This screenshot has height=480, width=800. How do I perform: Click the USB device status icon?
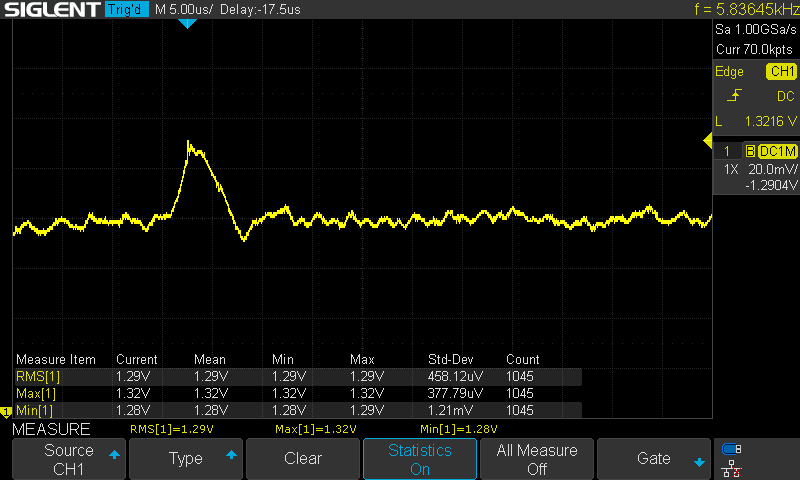pyautogui.click(x=732, y=449)
